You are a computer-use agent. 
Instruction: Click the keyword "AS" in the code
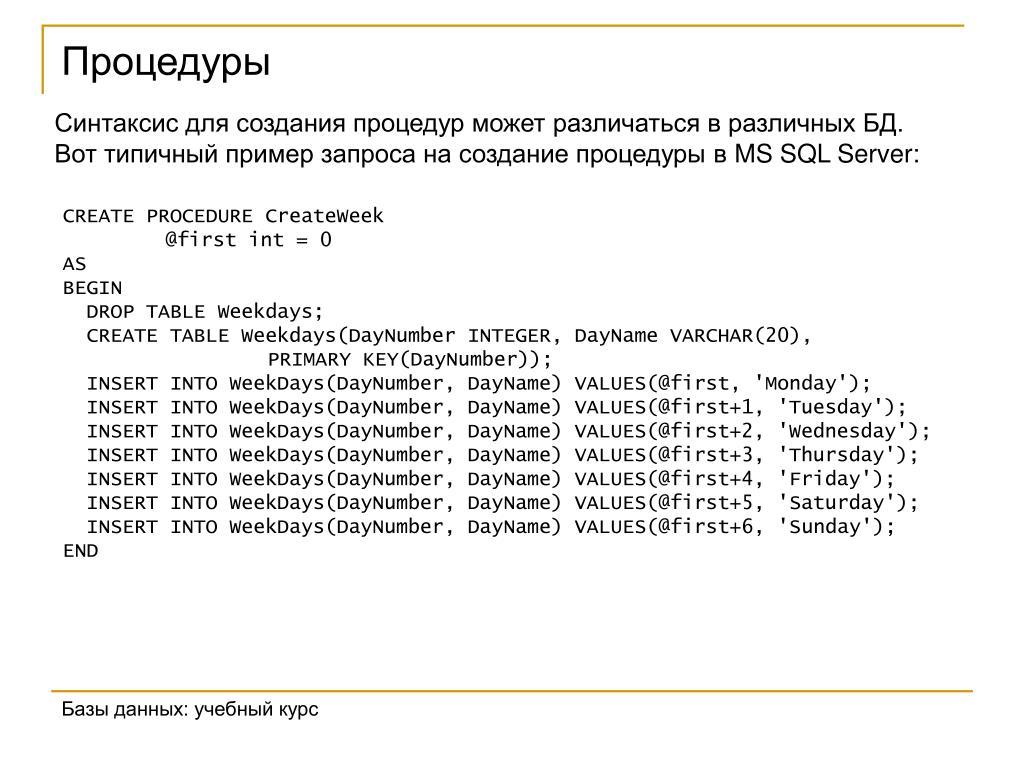coord(74,264)
